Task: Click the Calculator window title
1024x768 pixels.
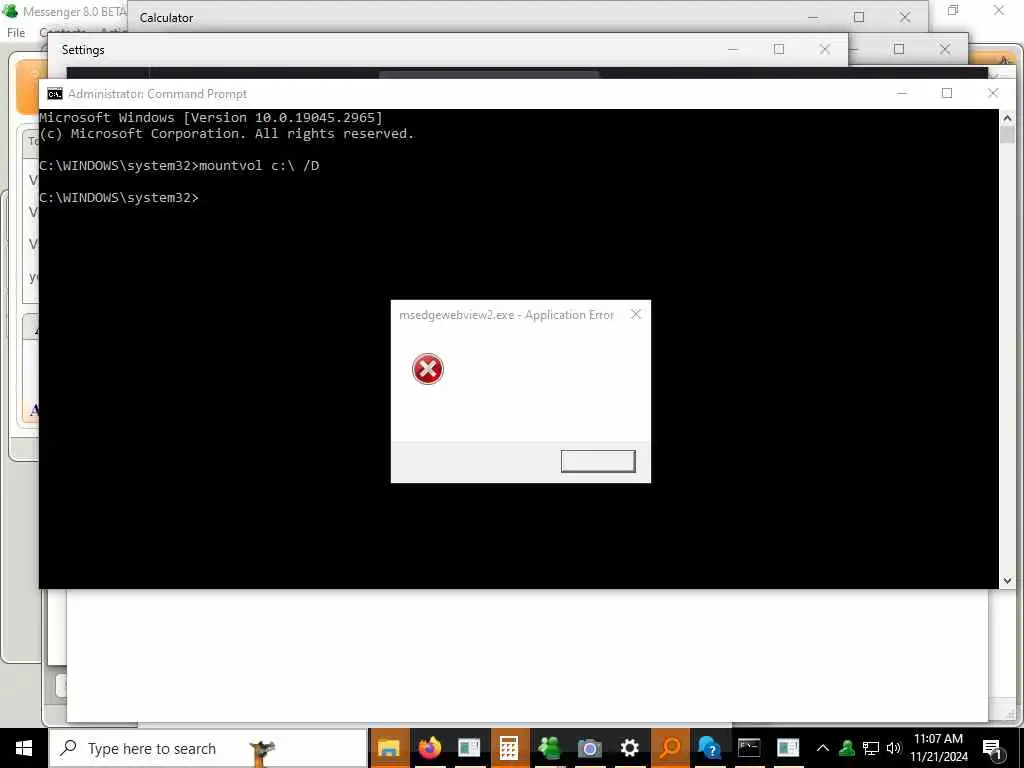Action: tap(167, 18)
